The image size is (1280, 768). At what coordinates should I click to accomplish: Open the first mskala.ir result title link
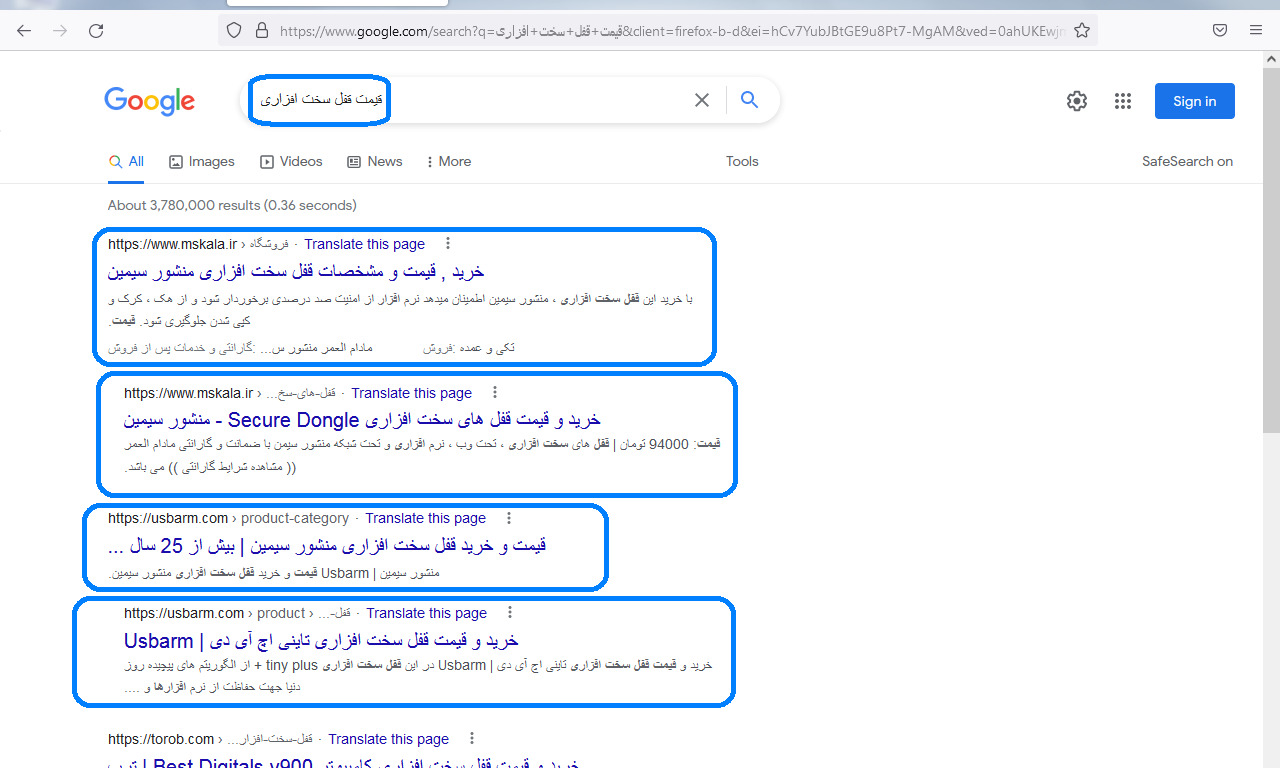296,271
